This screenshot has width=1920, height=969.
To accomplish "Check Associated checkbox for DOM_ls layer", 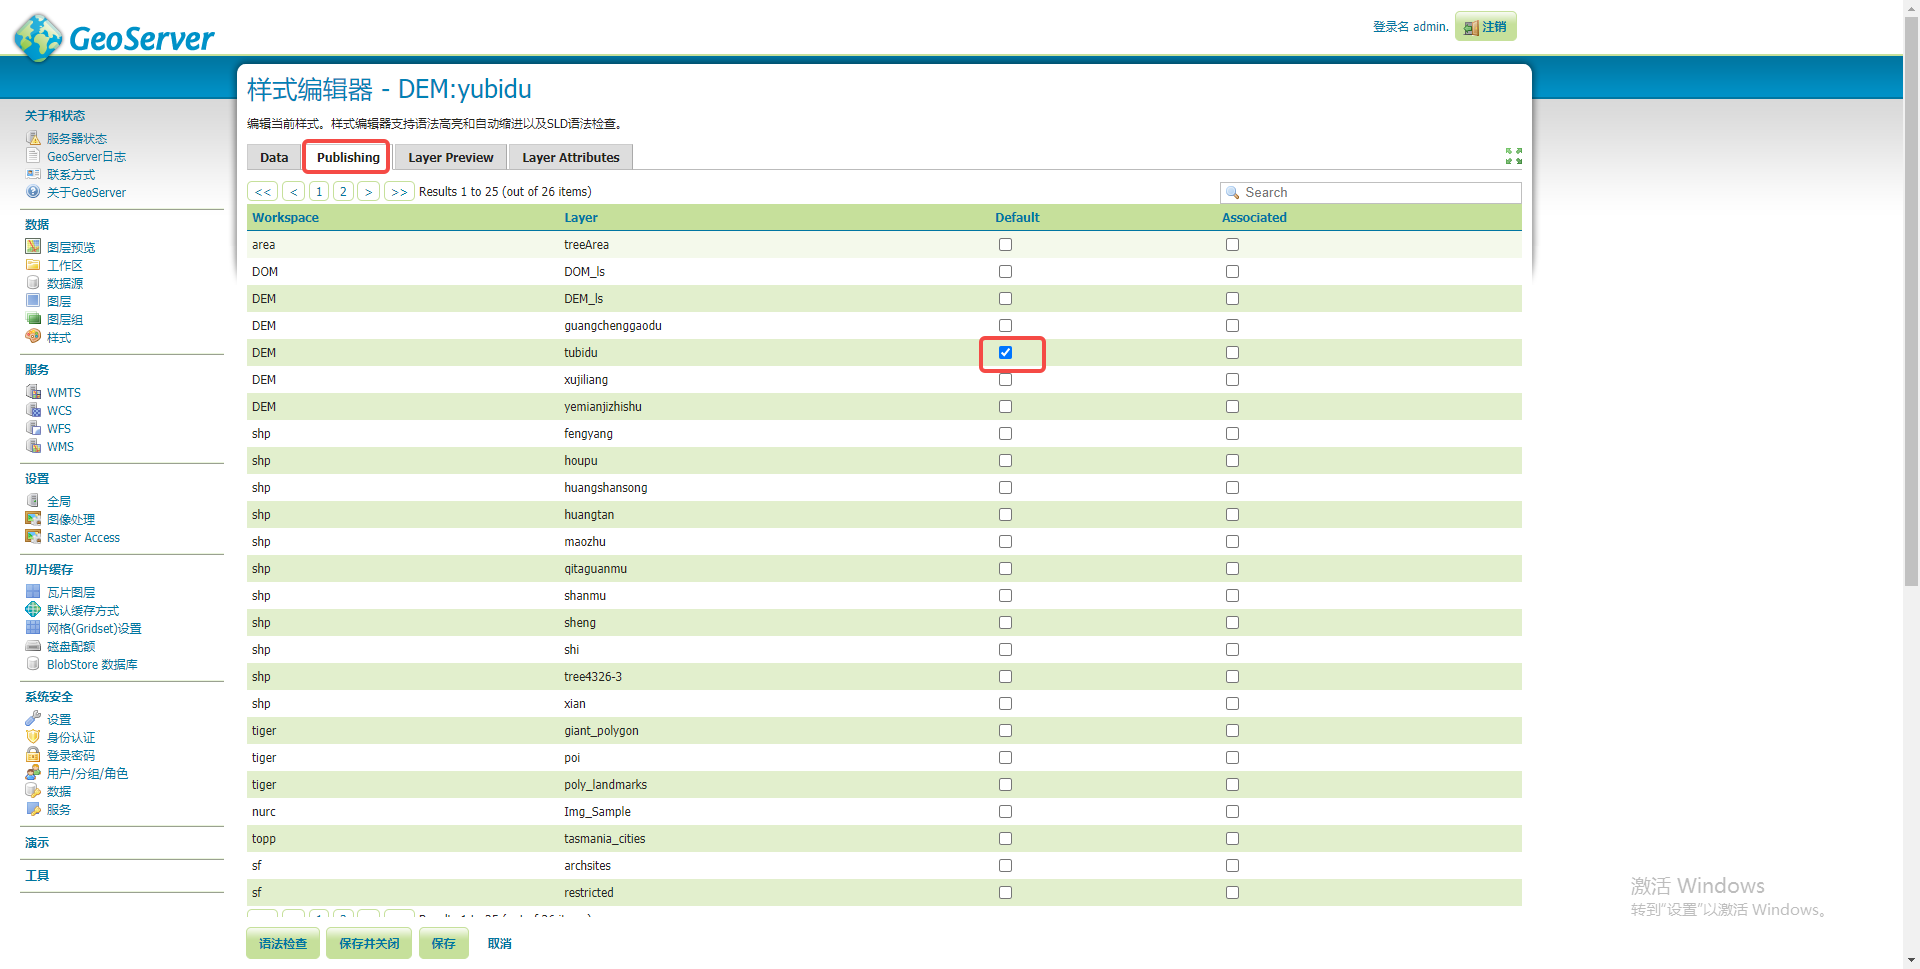I will point(1232,272).
